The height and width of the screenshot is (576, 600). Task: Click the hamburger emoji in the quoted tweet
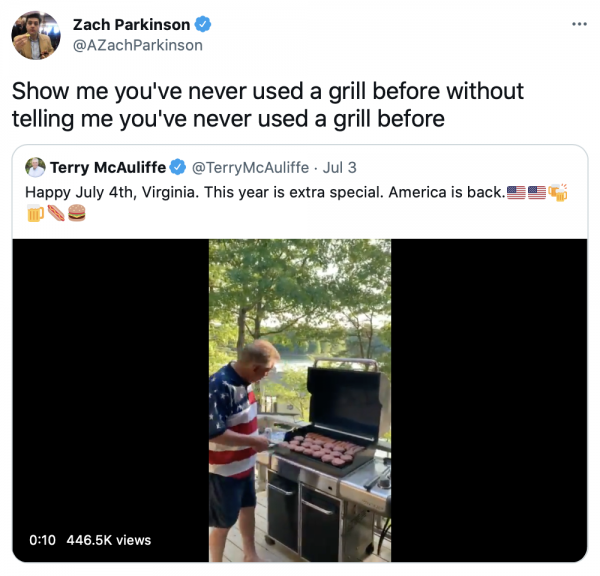[77, 213]
